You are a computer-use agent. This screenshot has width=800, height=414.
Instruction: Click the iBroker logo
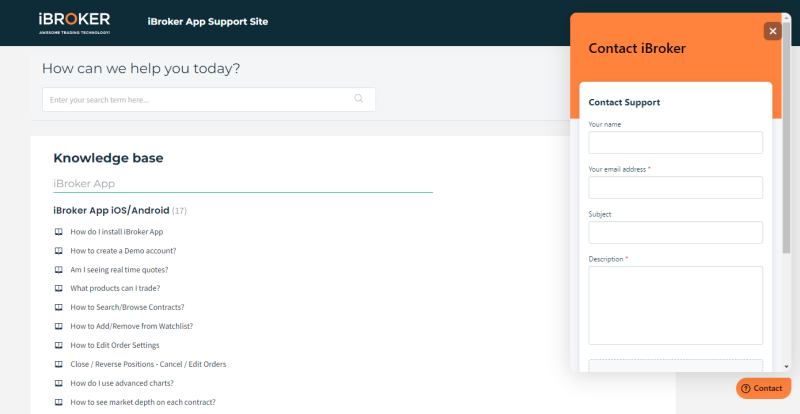pos(74,23)
